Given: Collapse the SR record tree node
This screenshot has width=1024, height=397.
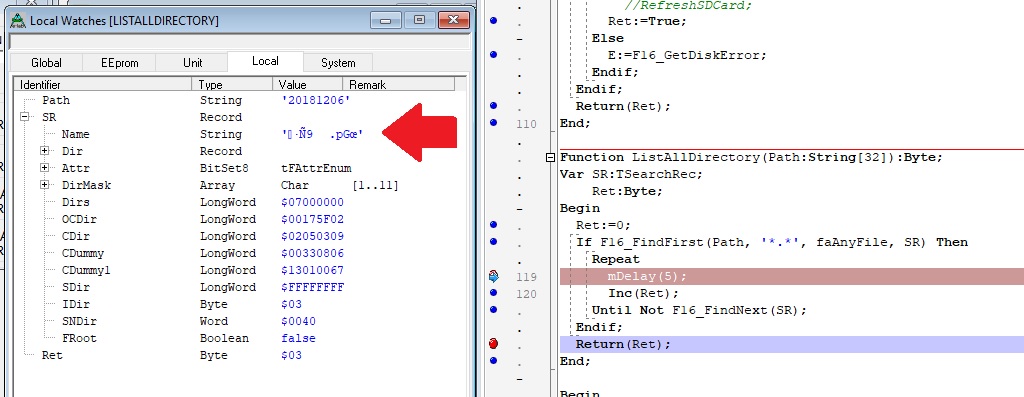Looking at the screenshot, I should pos(25,117).
